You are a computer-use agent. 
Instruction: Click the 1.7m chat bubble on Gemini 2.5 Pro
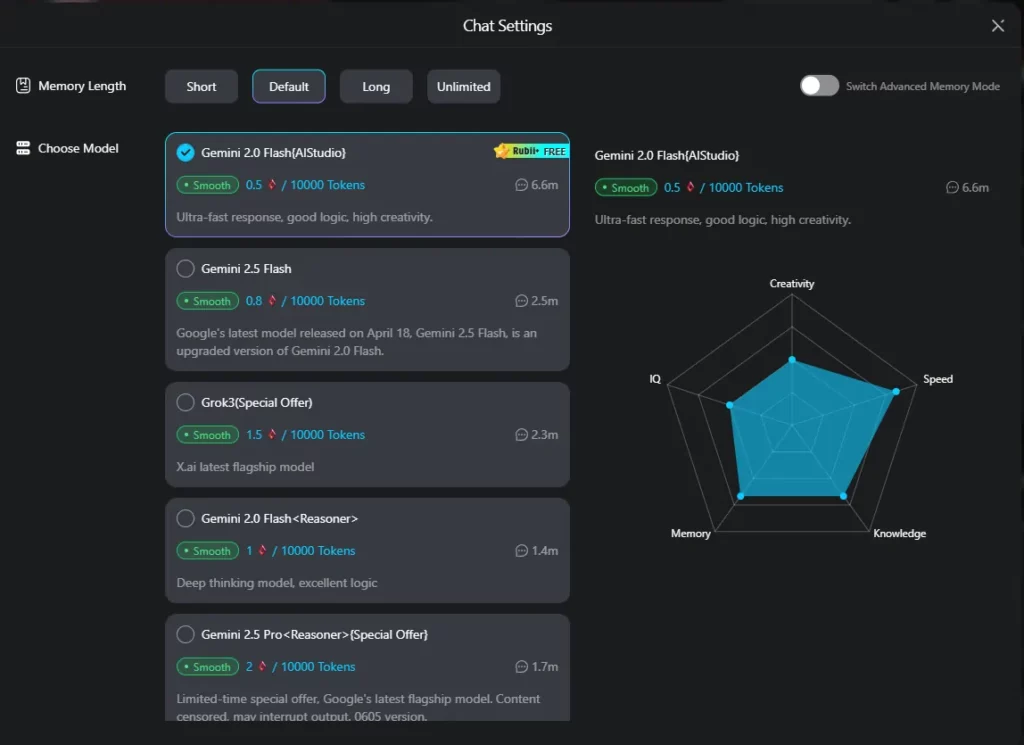[x=521, y=666]
